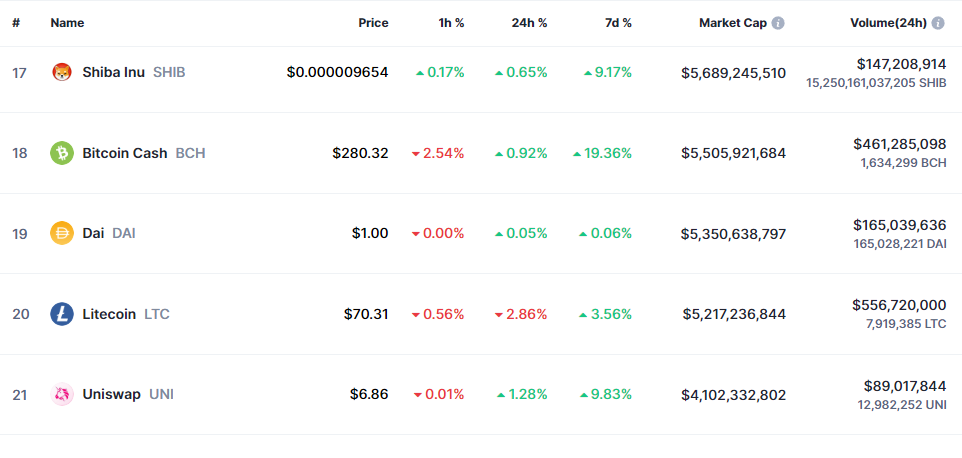The width and height of the screenshot is (962, 458).
Task: Click the Uniswap pink unicorn icon
Action: pos(62,394)
